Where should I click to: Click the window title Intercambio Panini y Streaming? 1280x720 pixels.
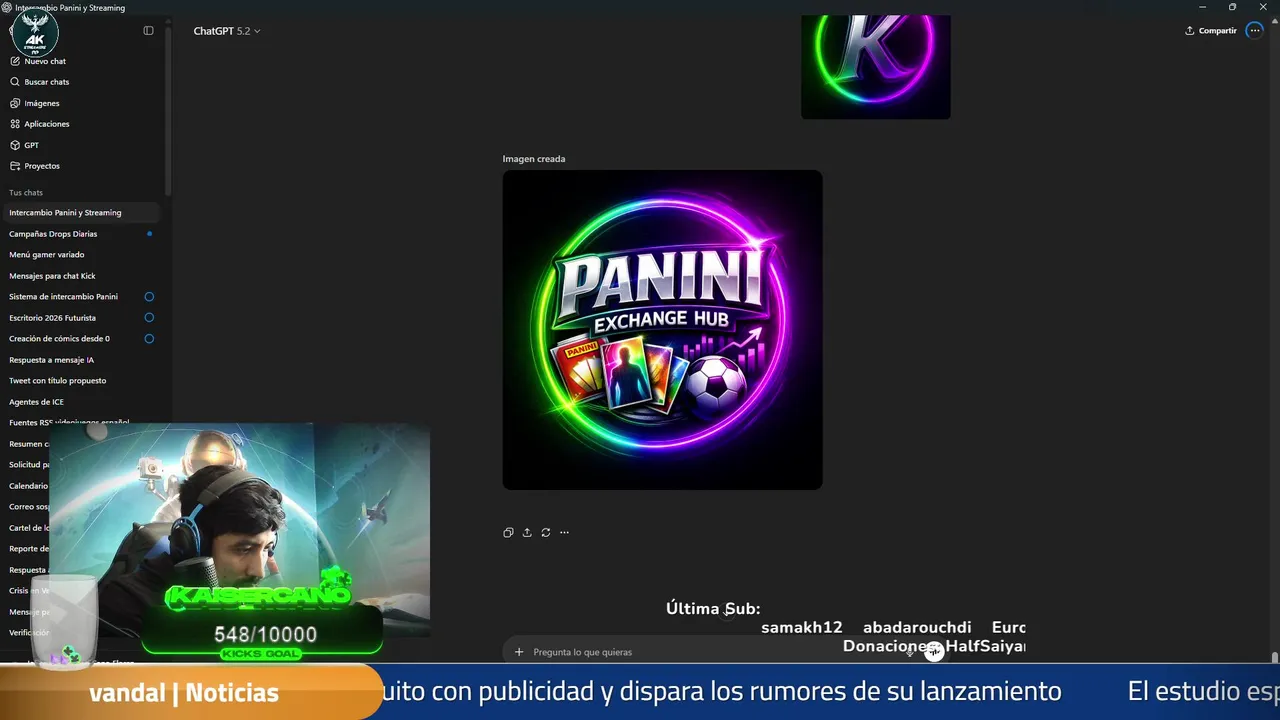[70, 7]
